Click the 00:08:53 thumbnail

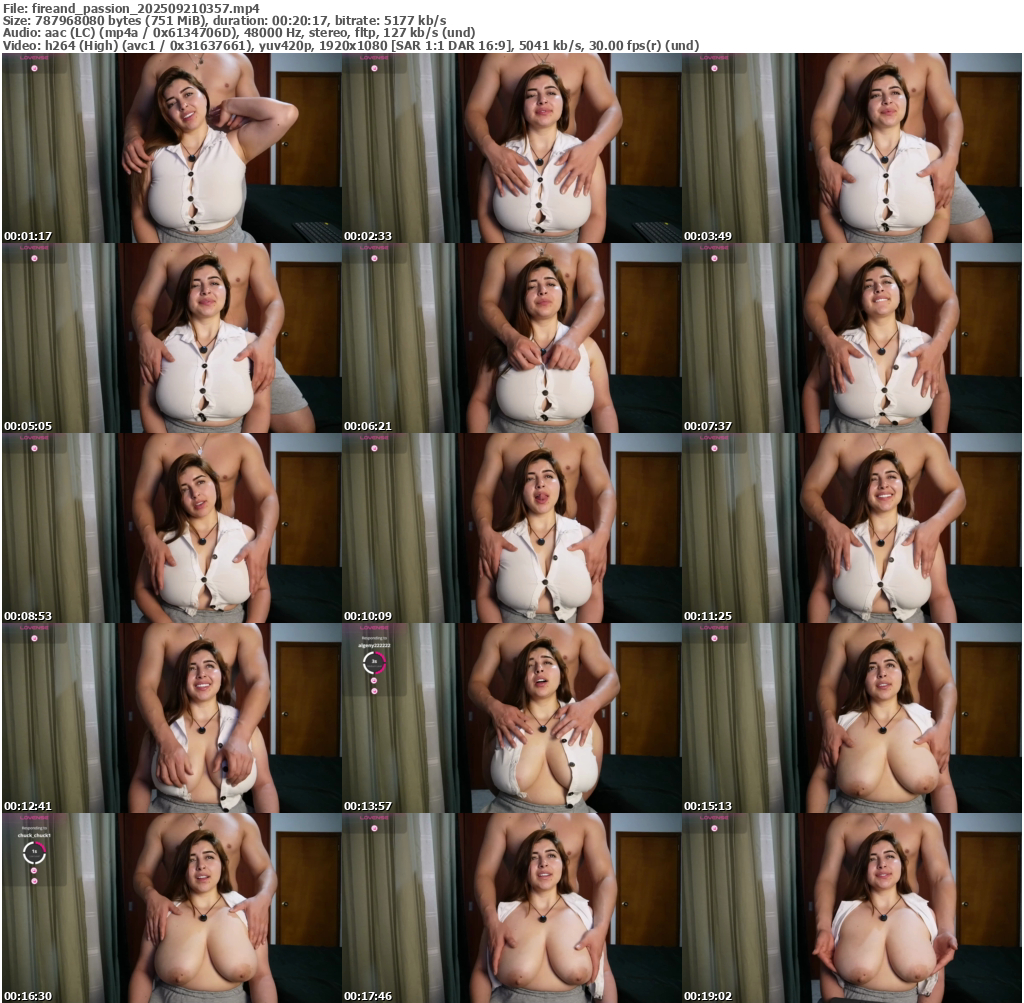[x=171, y=528]
